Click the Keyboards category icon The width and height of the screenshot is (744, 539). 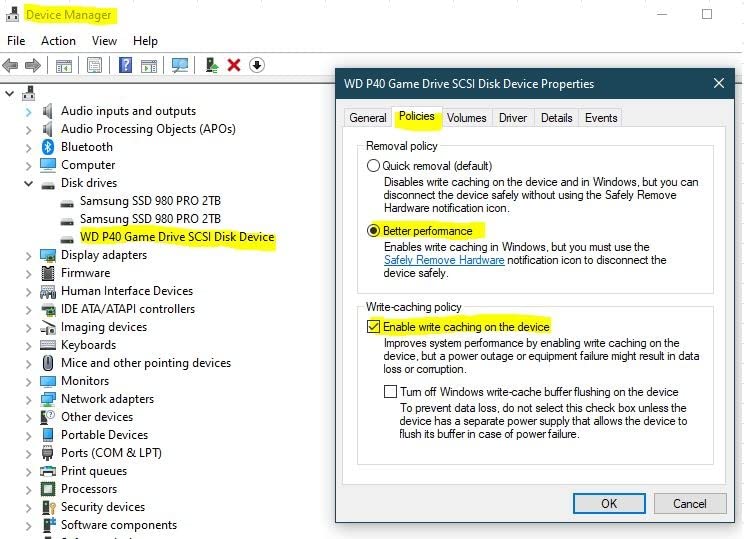pos(48,345)
